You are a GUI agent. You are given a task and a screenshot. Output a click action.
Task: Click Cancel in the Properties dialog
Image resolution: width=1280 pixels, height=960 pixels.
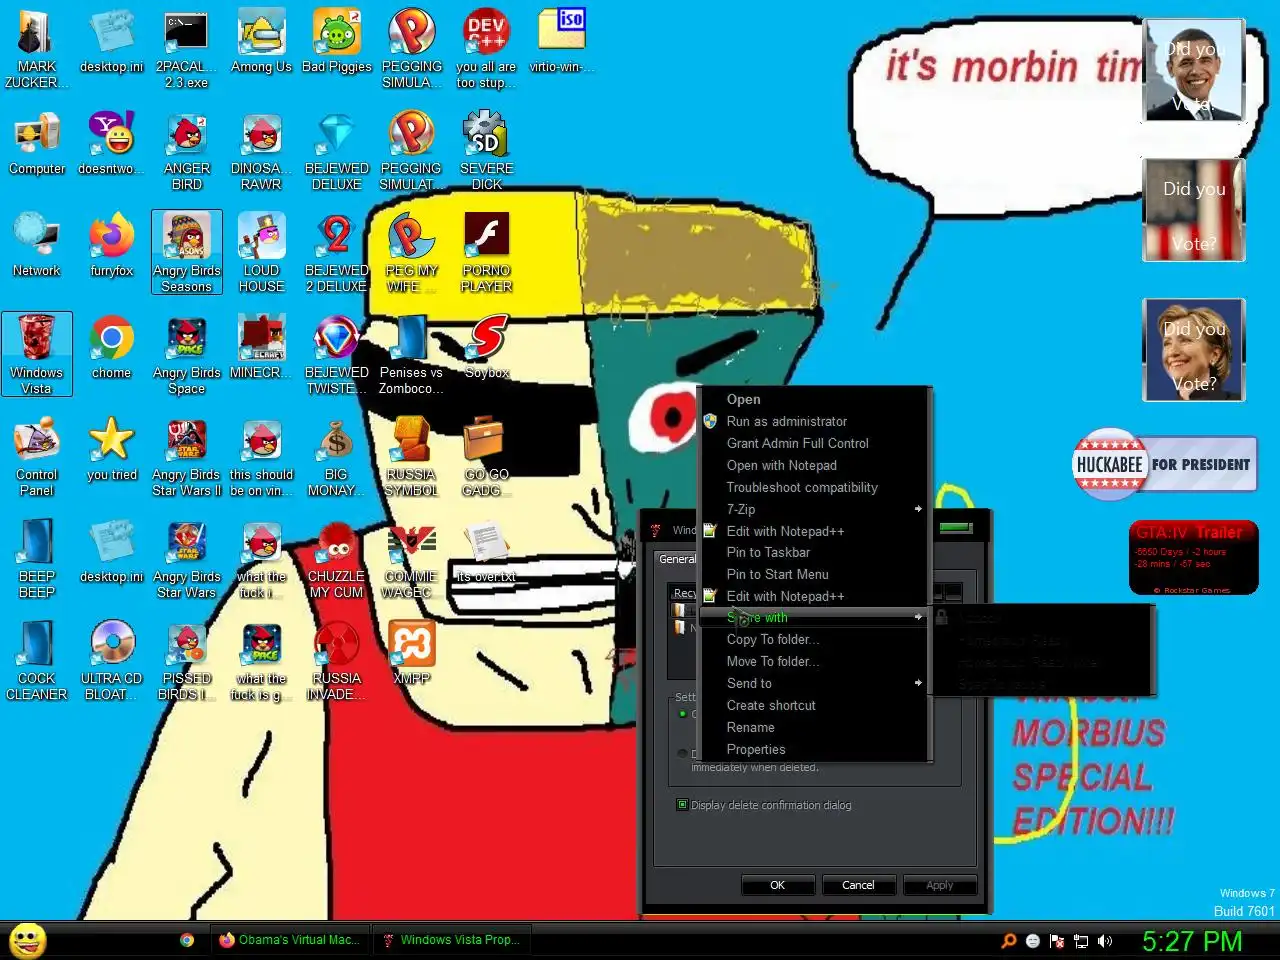(x=858, y=885)
